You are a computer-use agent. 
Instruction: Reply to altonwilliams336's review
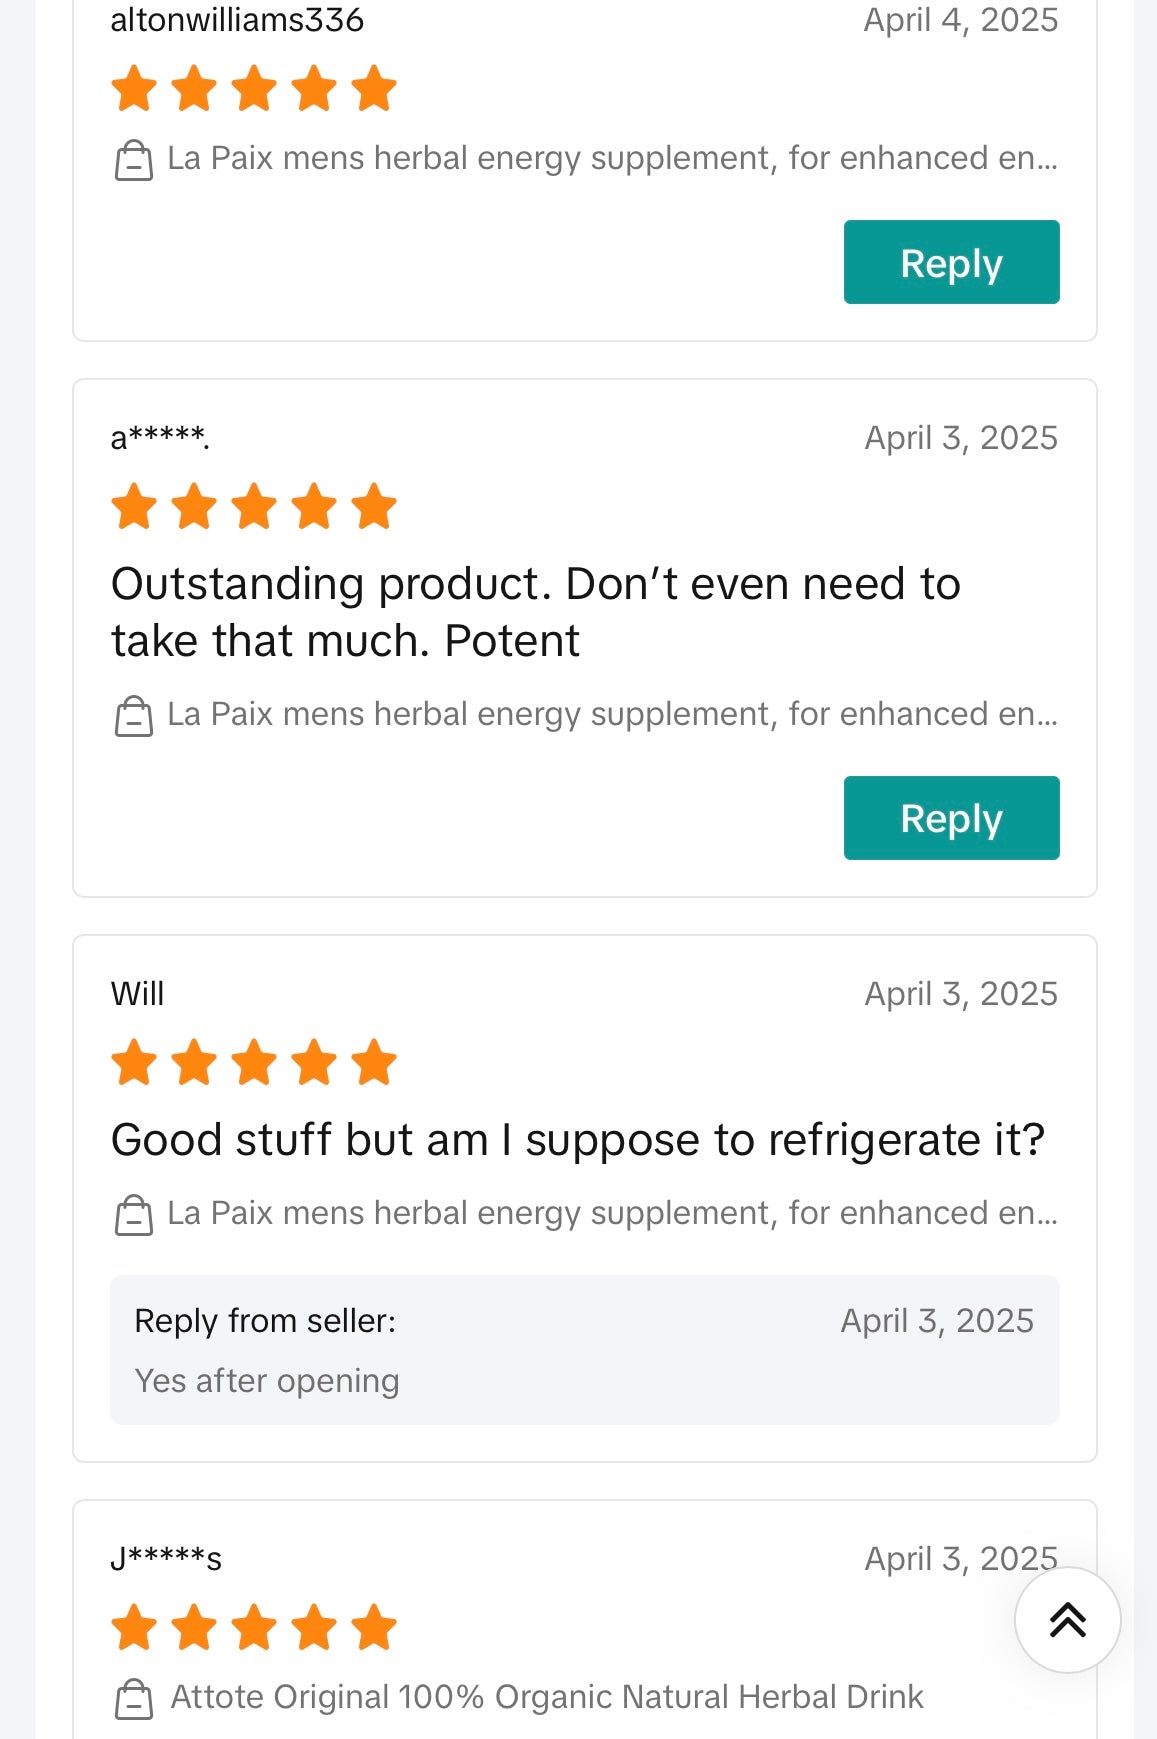coord(951,262)
